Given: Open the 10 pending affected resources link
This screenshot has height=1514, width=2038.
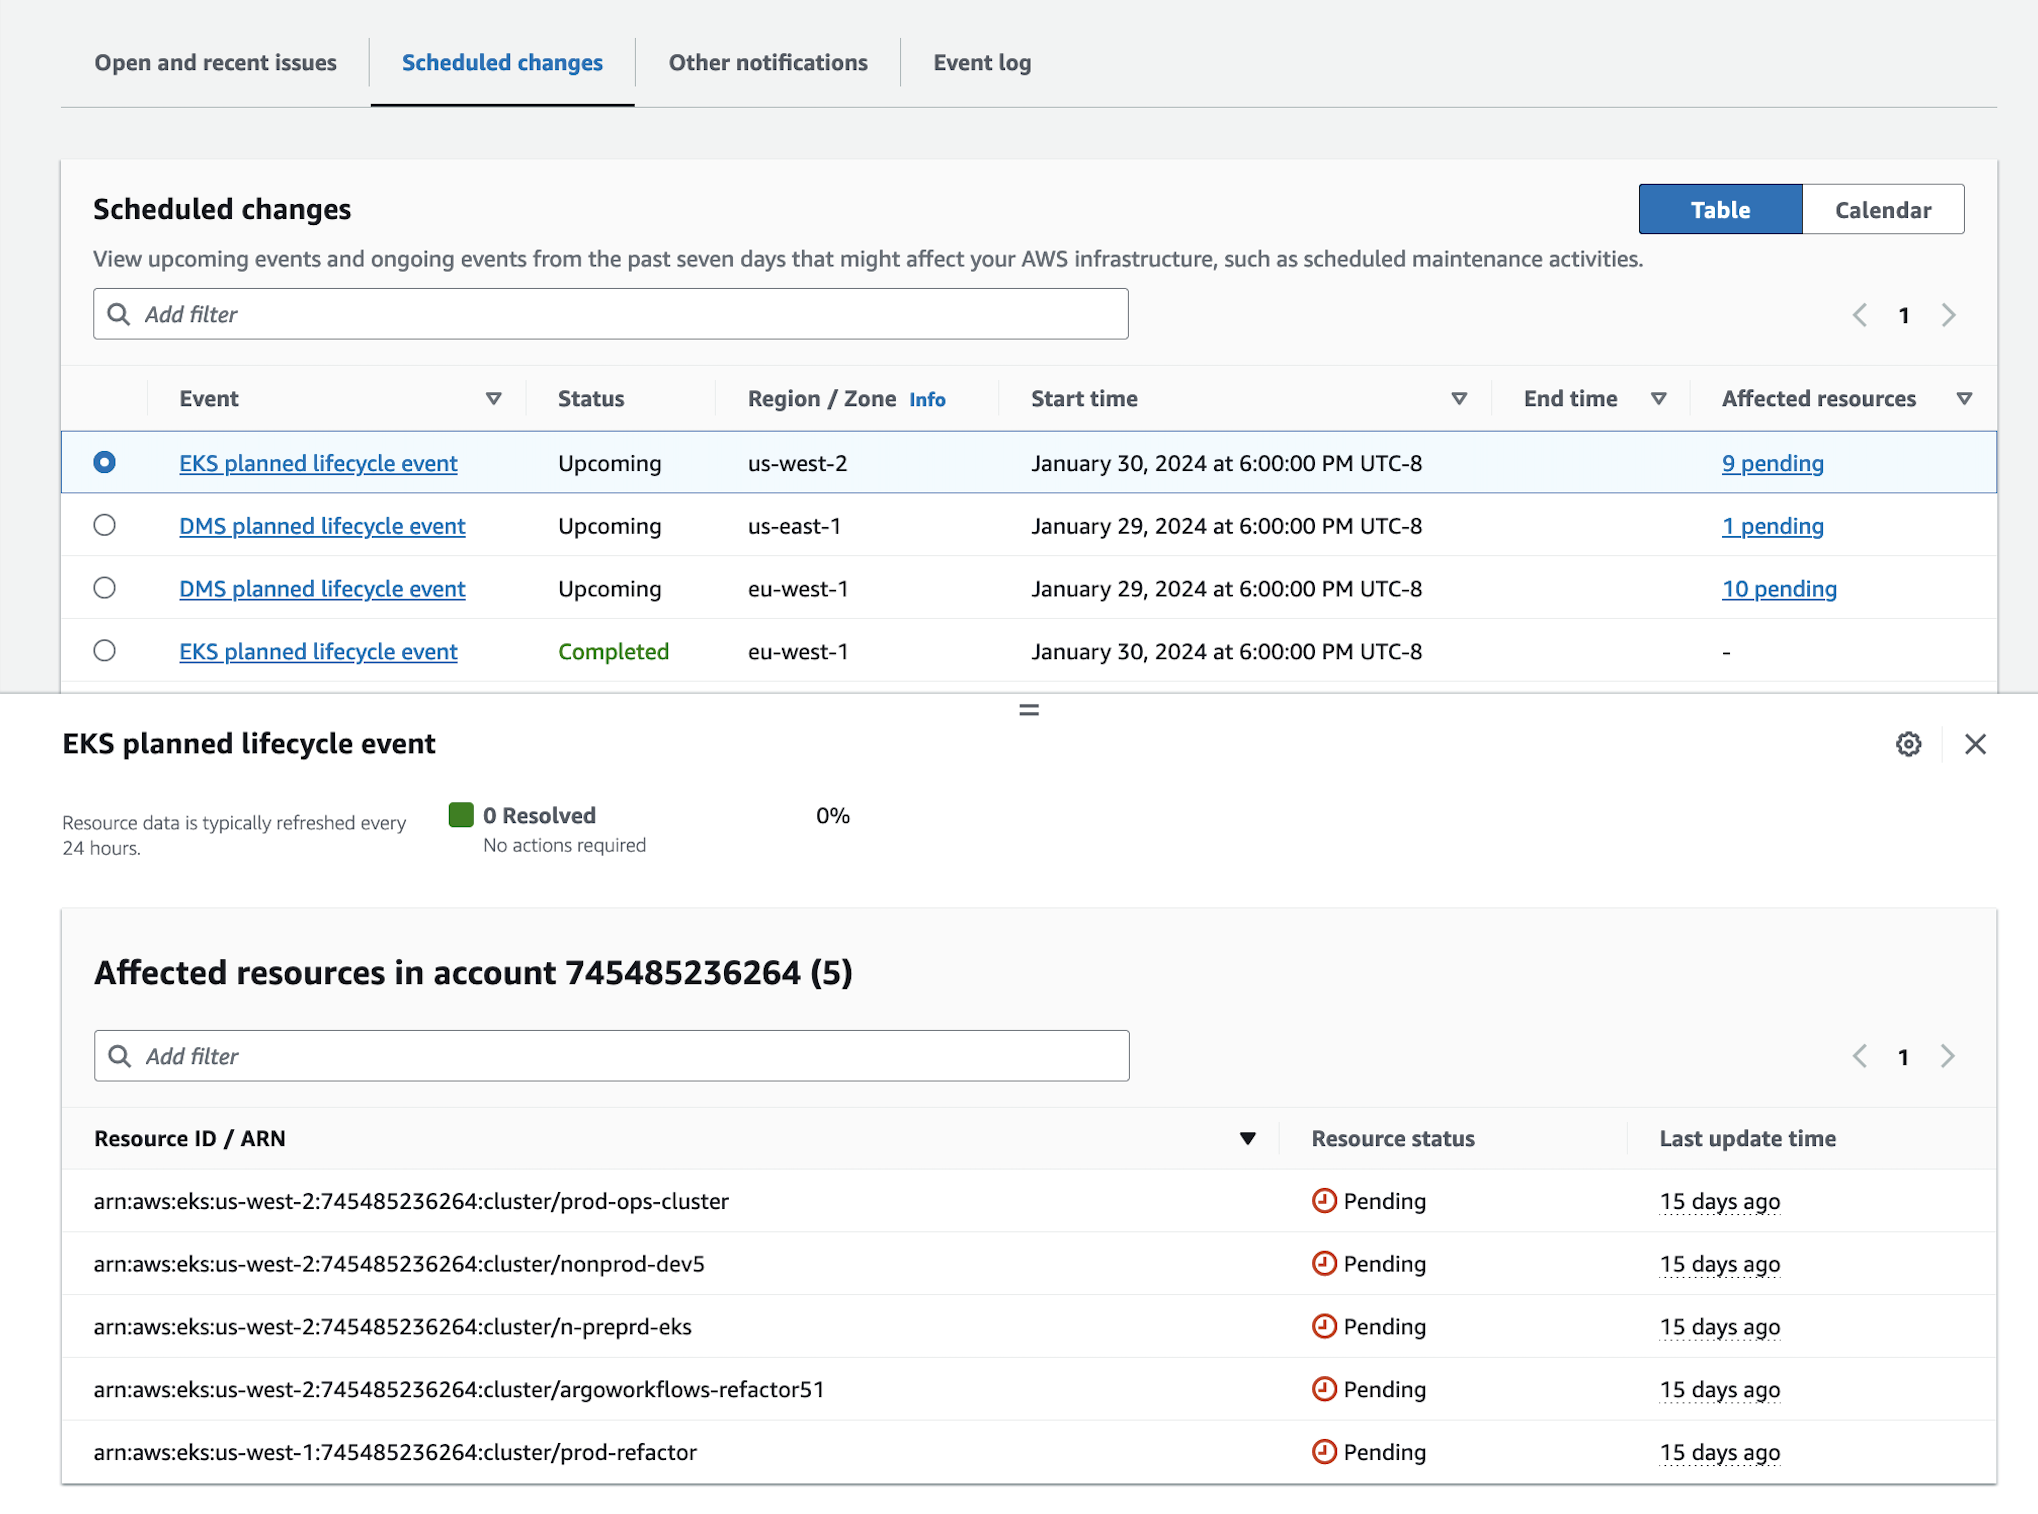Looking at the screenshot, I should pos(1779,589).
